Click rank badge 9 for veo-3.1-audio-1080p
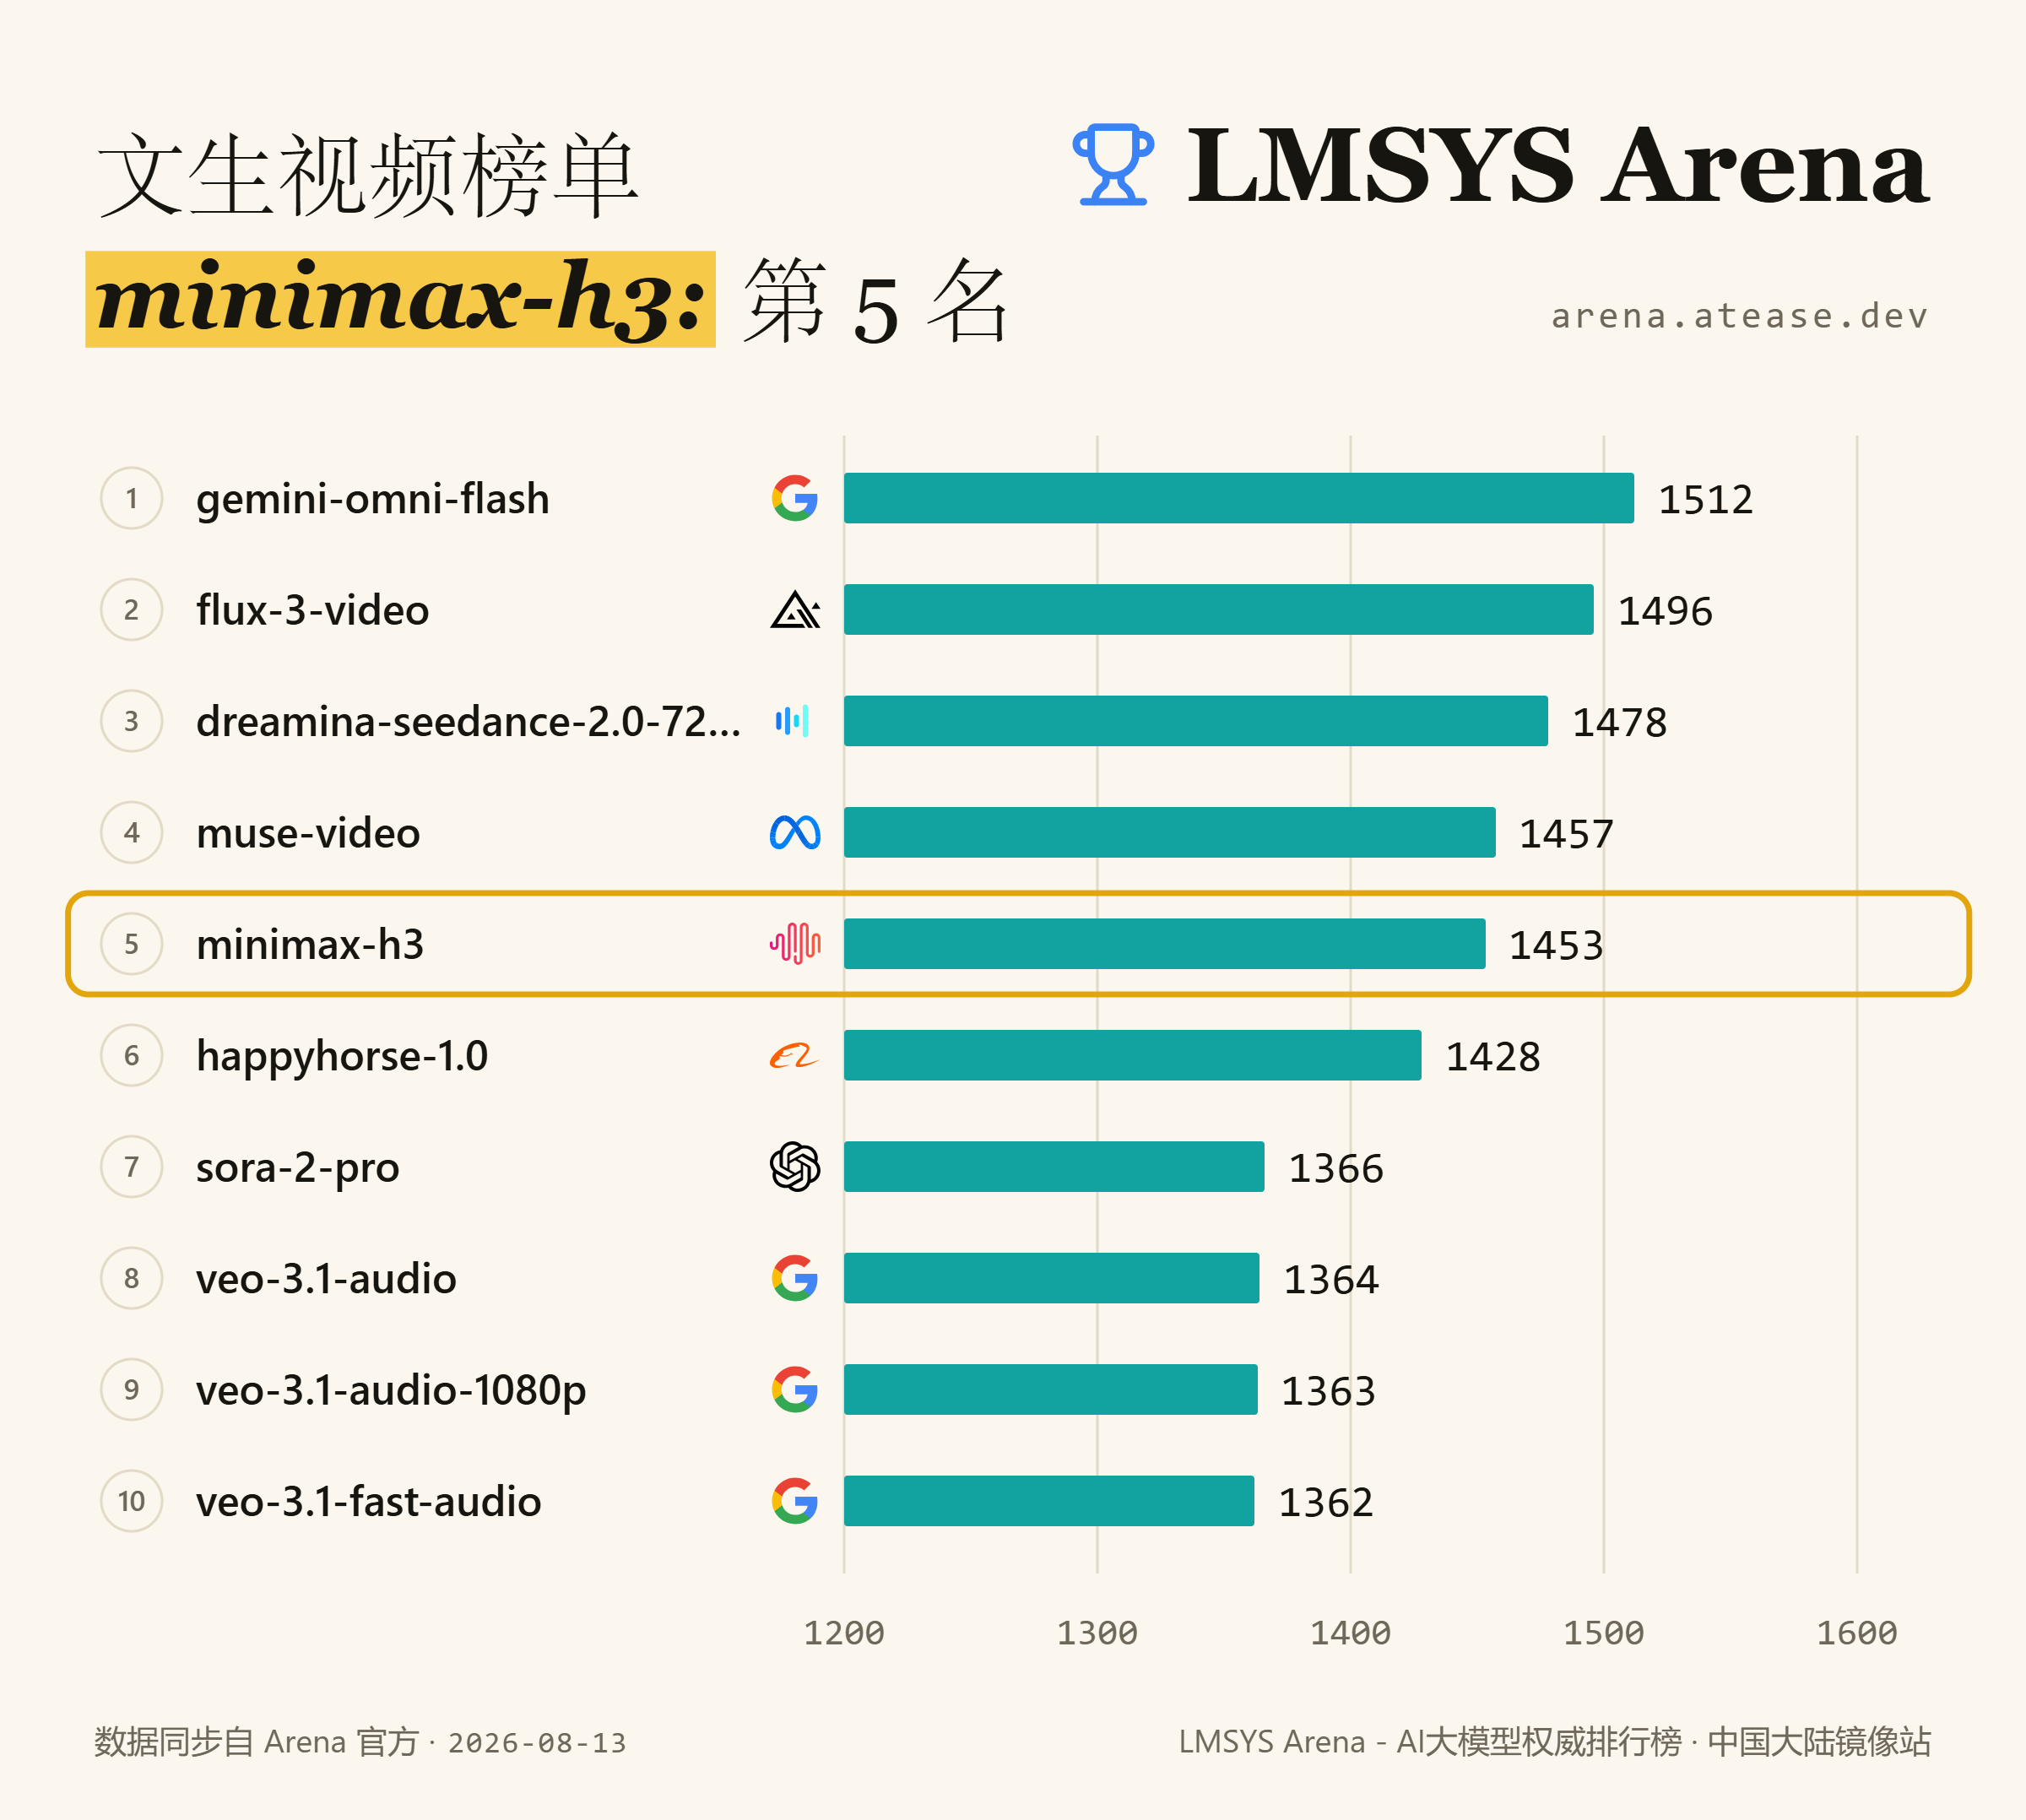The image size is (2026, 1820). tap(132, 1390)
